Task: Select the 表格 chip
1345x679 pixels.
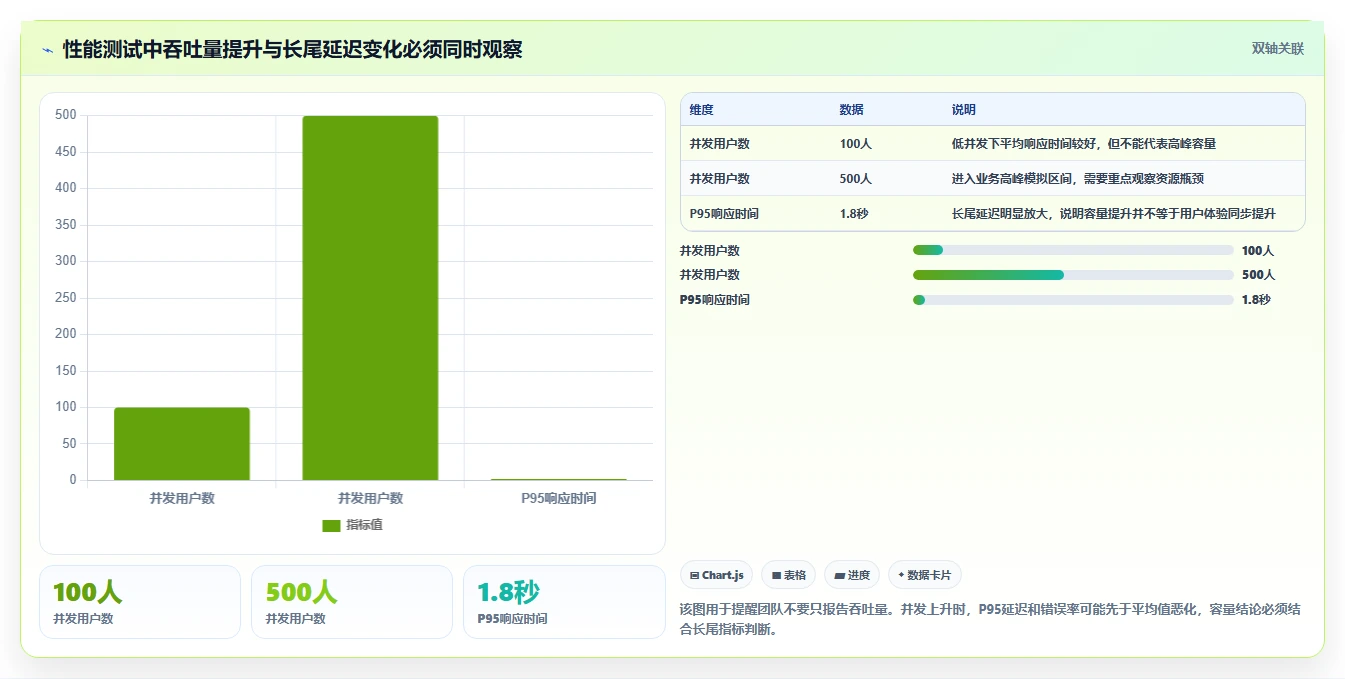Action: 788,575
